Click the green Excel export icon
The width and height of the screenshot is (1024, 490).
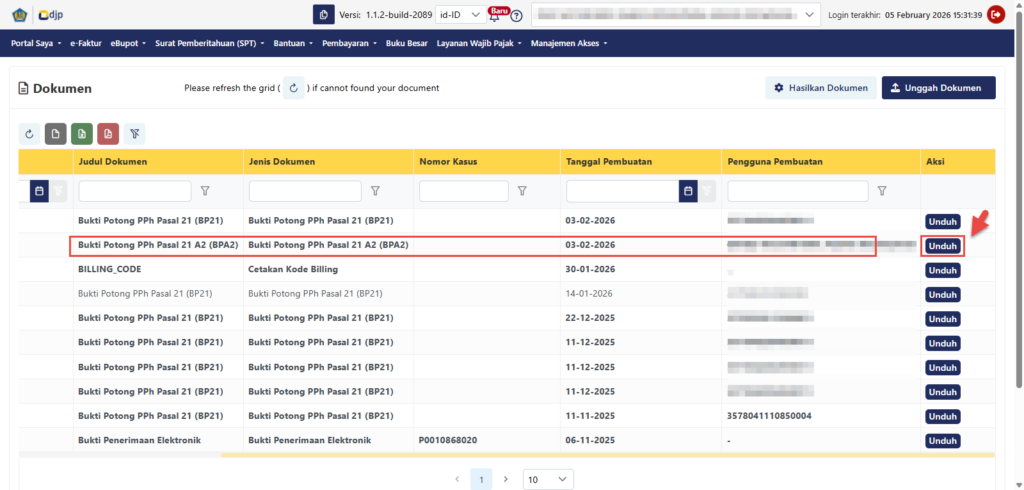pyautogui.click(x=82, y=134)
